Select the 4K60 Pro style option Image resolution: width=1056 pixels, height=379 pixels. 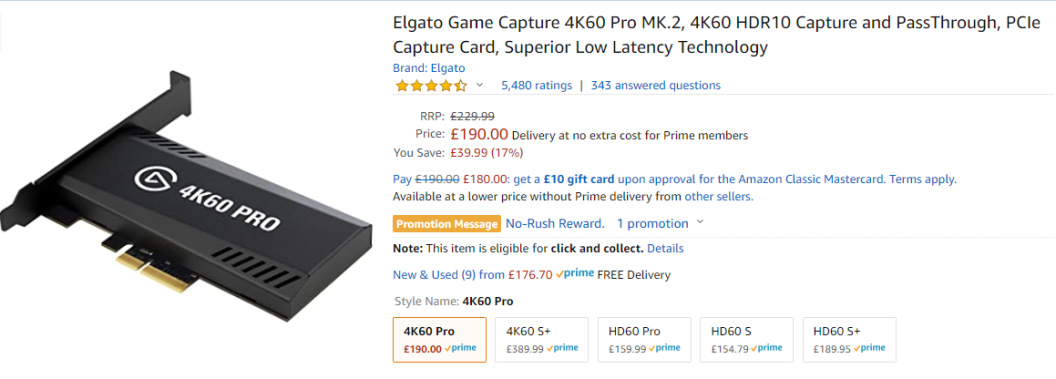click(439, 340)
